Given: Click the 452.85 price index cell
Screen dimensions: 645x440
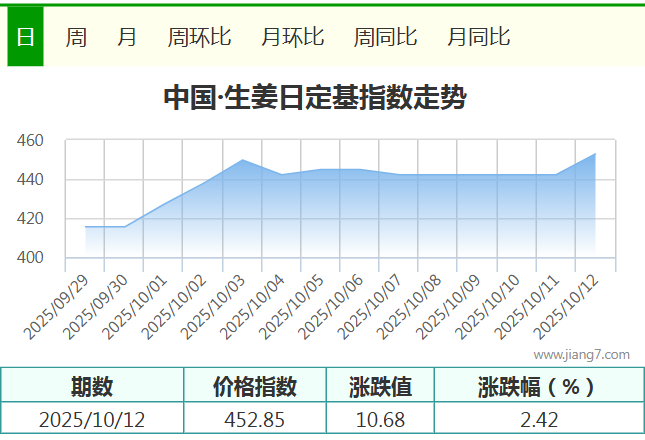Looking at the screenshot, I should tap(255, 419).
